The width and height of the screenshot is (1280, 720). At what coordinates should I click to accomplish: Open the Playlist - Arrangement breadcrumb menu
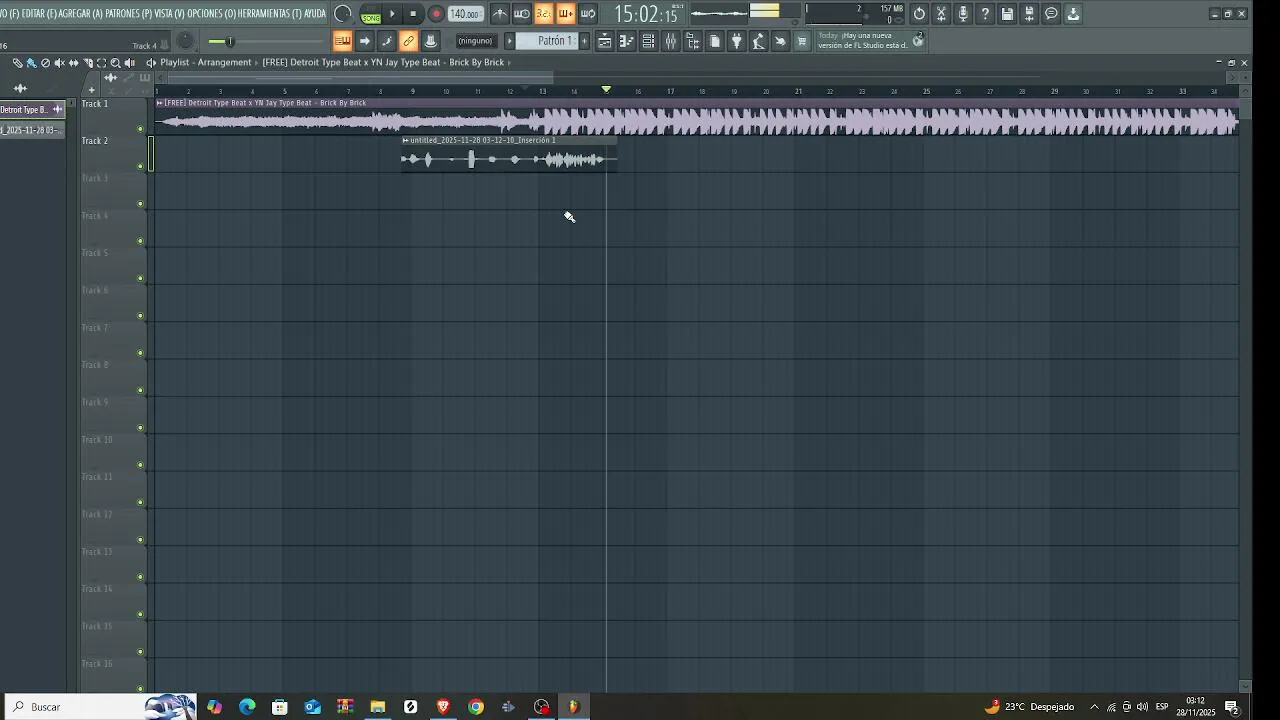point(206,63)
